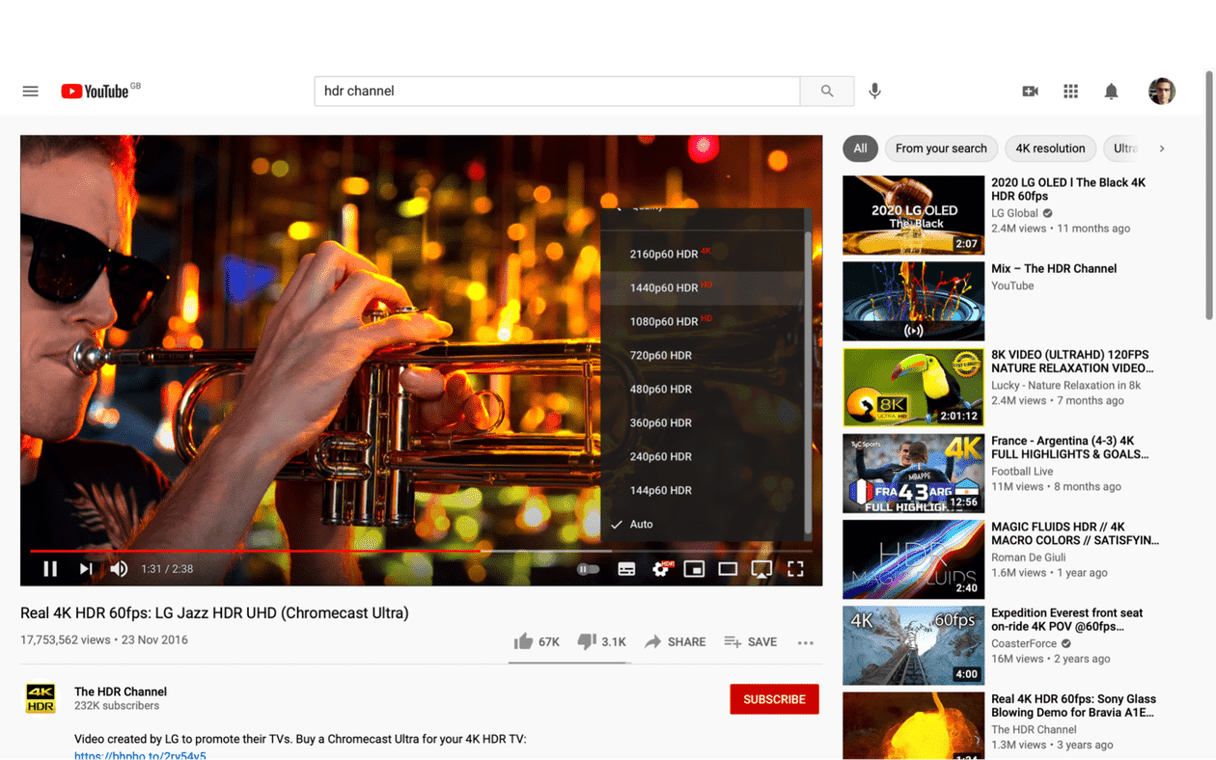This screenshot has height=760, width=1216.
Task: Subscribe to The HDR Channel
Action: tap(774, 699)
